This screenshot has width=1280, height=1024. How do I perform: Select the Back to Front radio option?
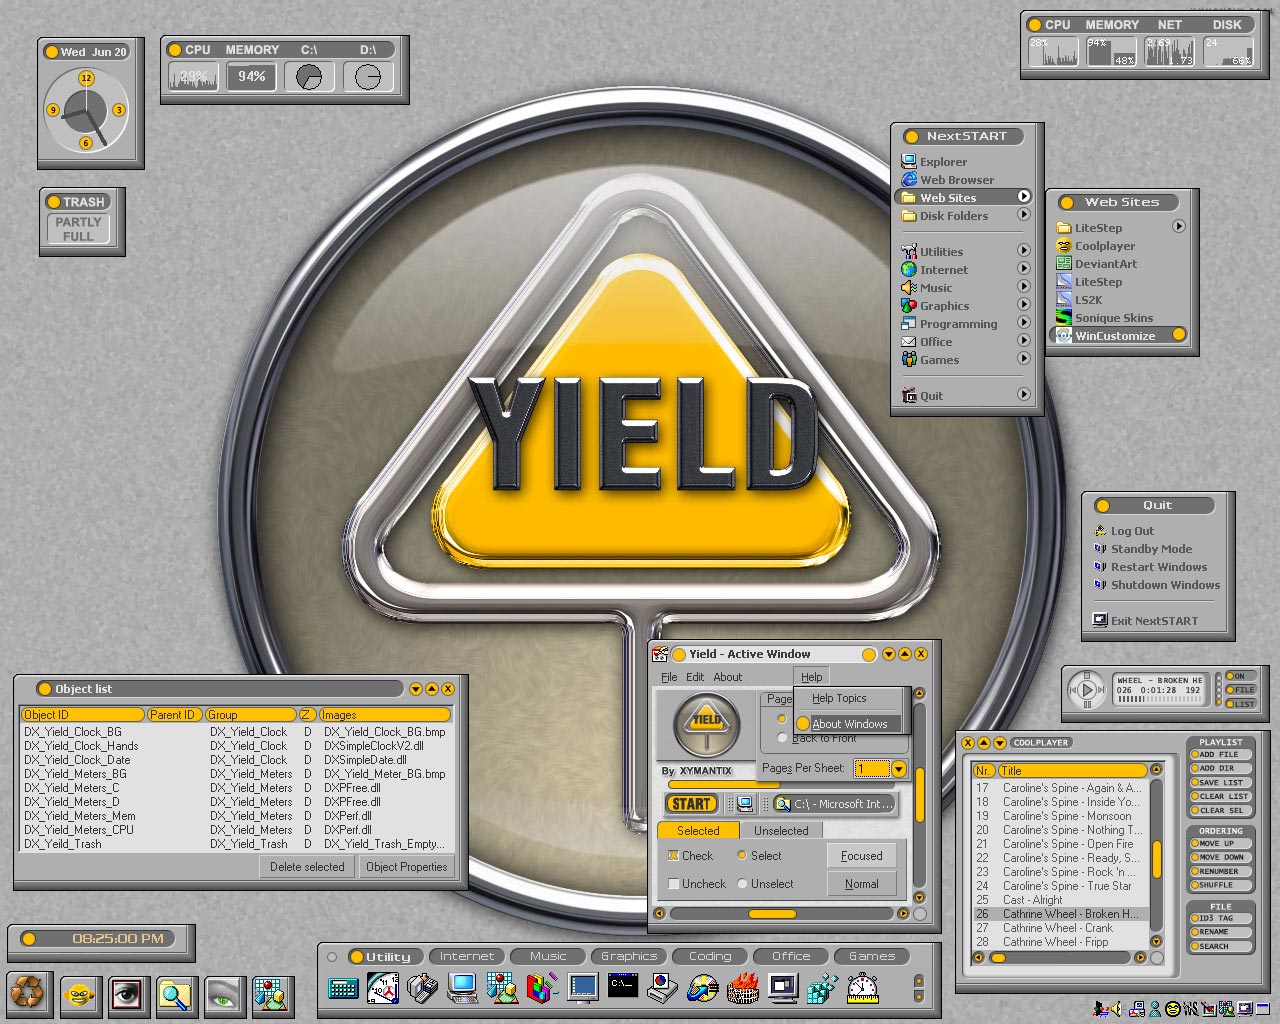point(782,738)
